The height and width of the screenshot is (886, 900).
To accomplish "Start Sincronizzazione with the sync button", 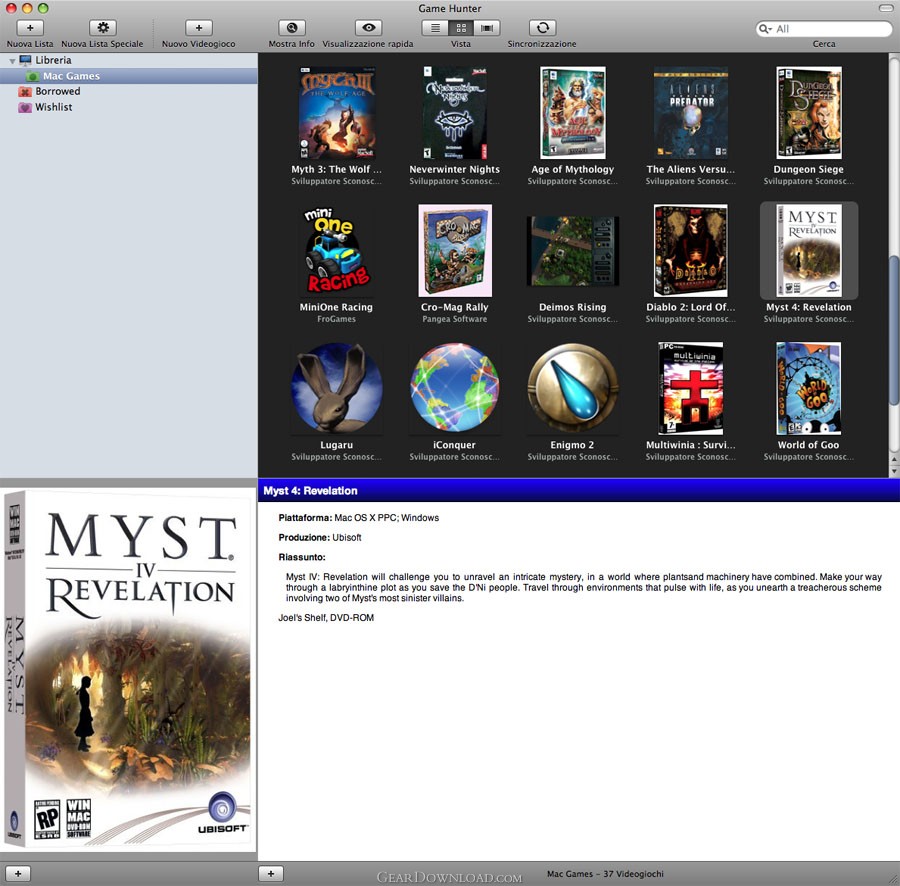I will (542, 28).
